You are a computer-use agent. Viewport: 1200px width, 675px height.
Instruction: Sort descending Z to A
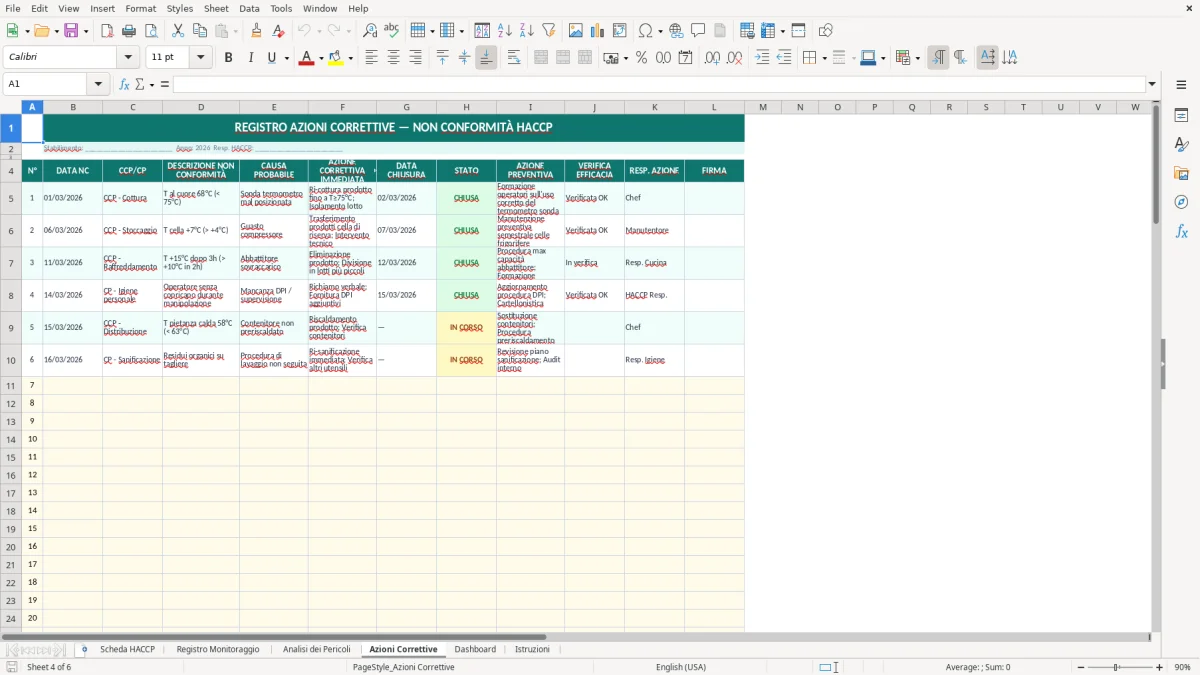526,31
